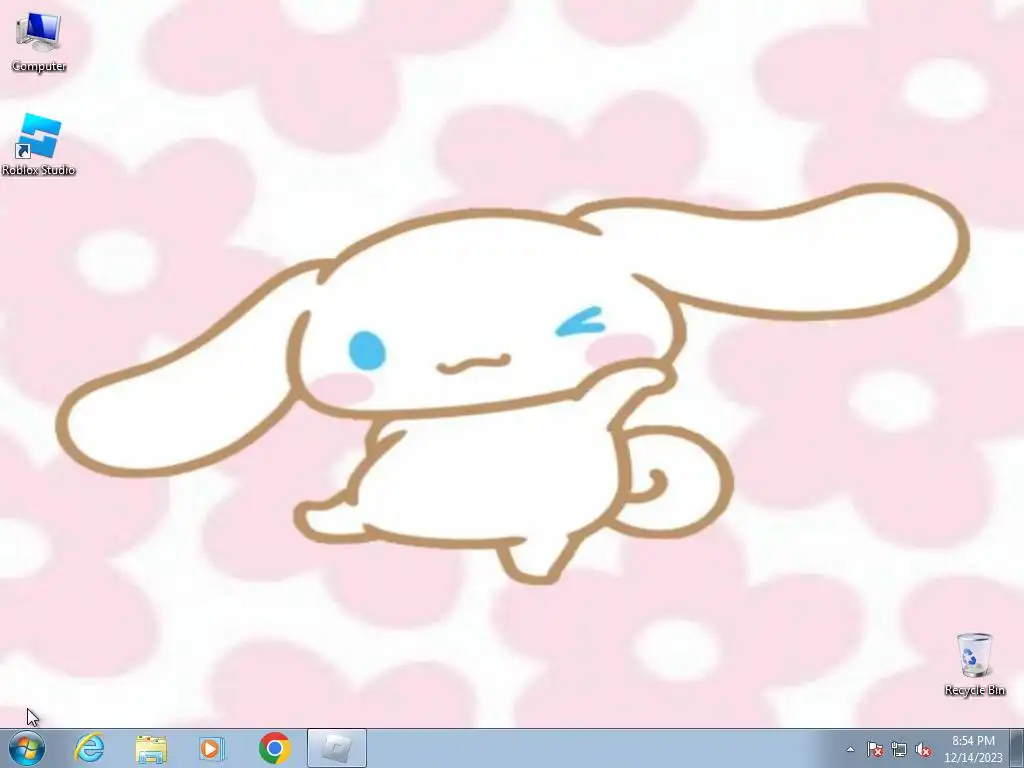Switch to the Roblox taskbar window
Image resolution: width=1024 pixels, height=768 pixels.
336,748
